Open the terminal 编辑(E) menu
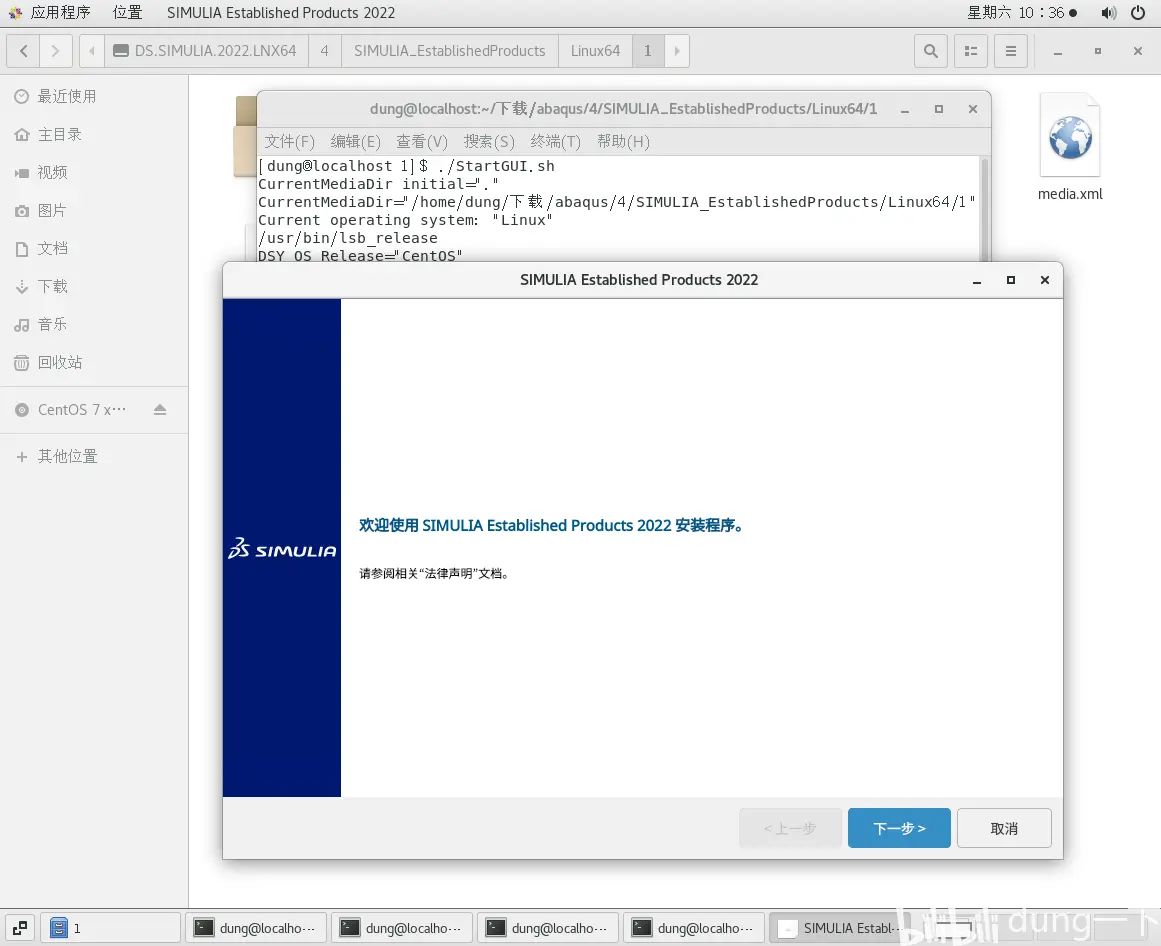Image resolution: width=1161 pixels, height=946 pixels. coord(355,141)
